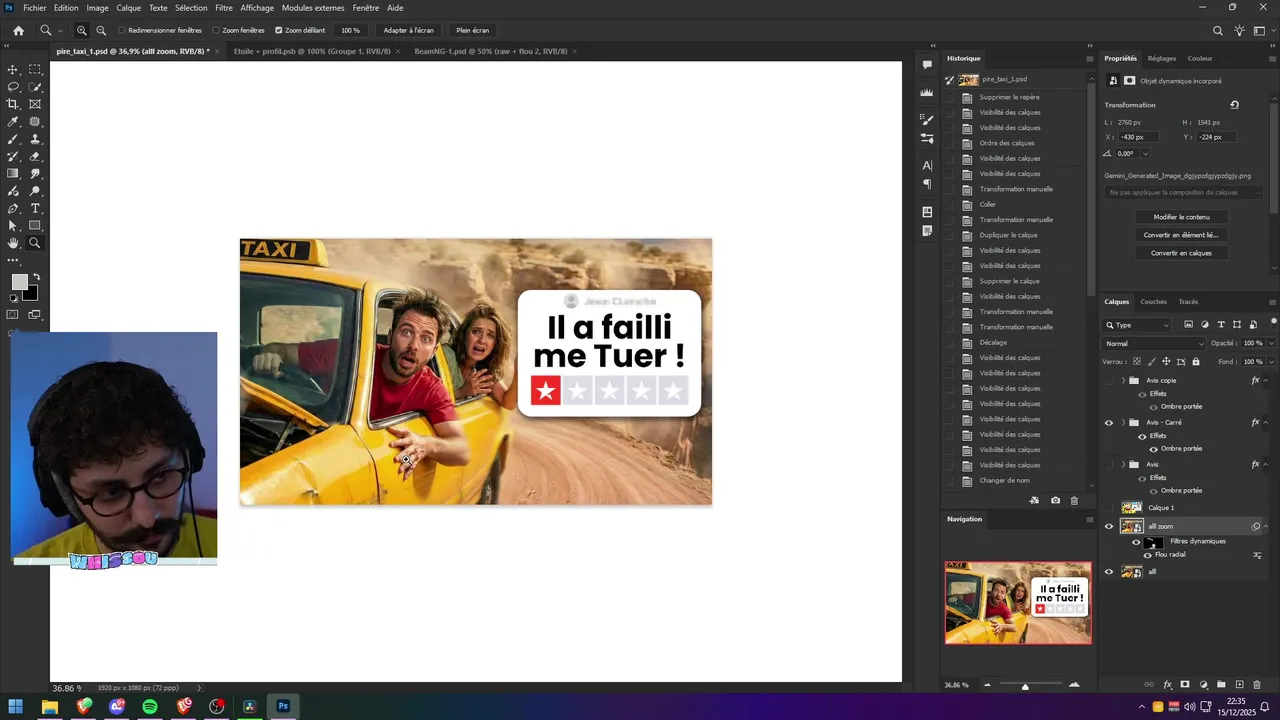The height and width of the screenshot is (720, 1280).
Task: Select the Gradient tool
Action: [x=13, y=173]
